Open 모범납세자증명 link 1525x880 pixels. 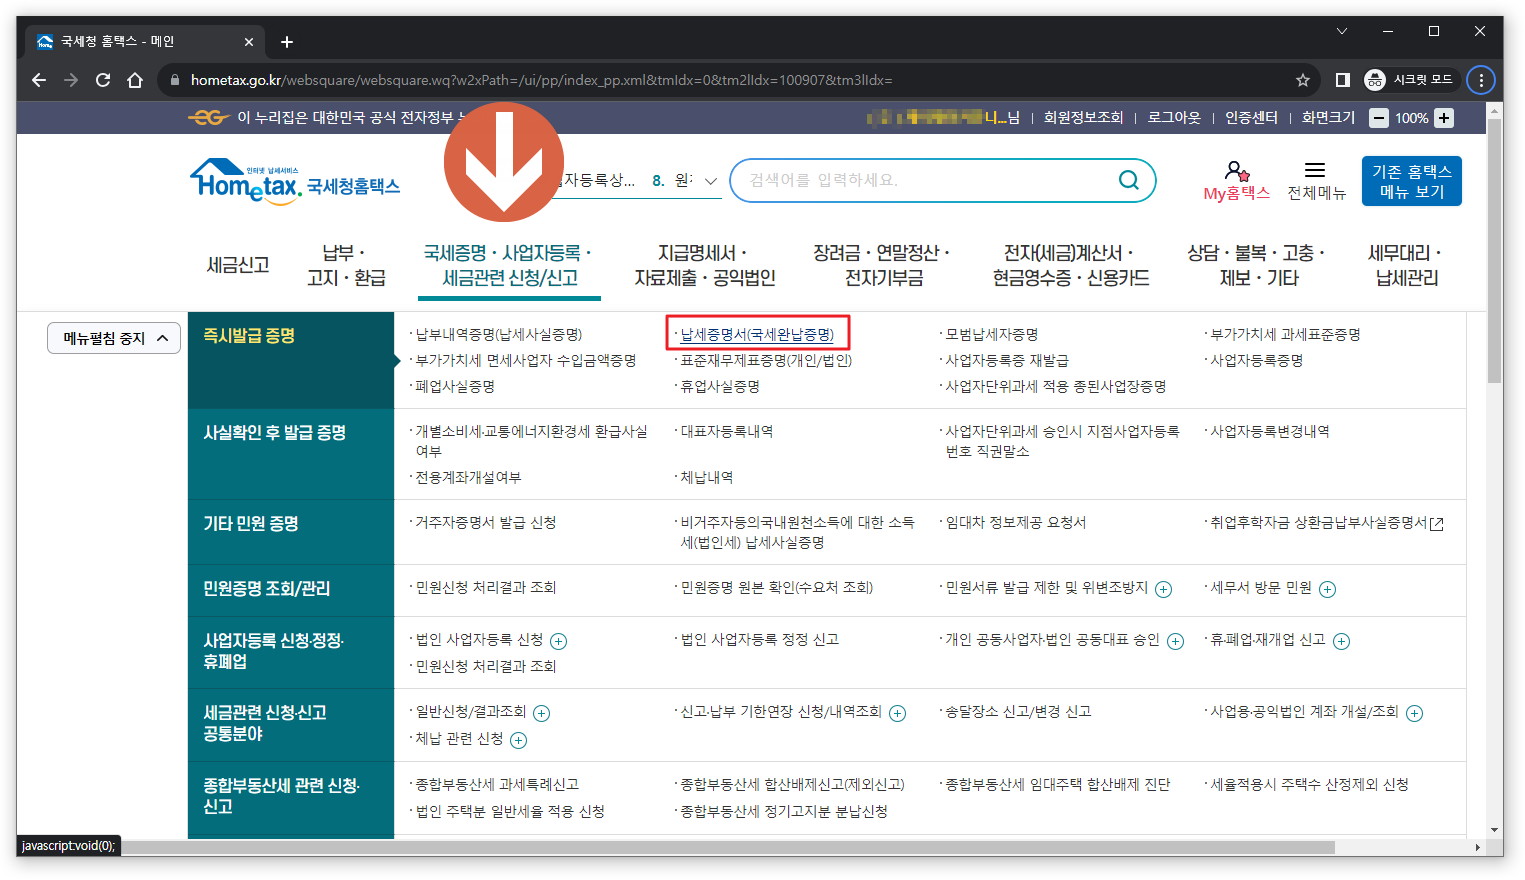992,335
